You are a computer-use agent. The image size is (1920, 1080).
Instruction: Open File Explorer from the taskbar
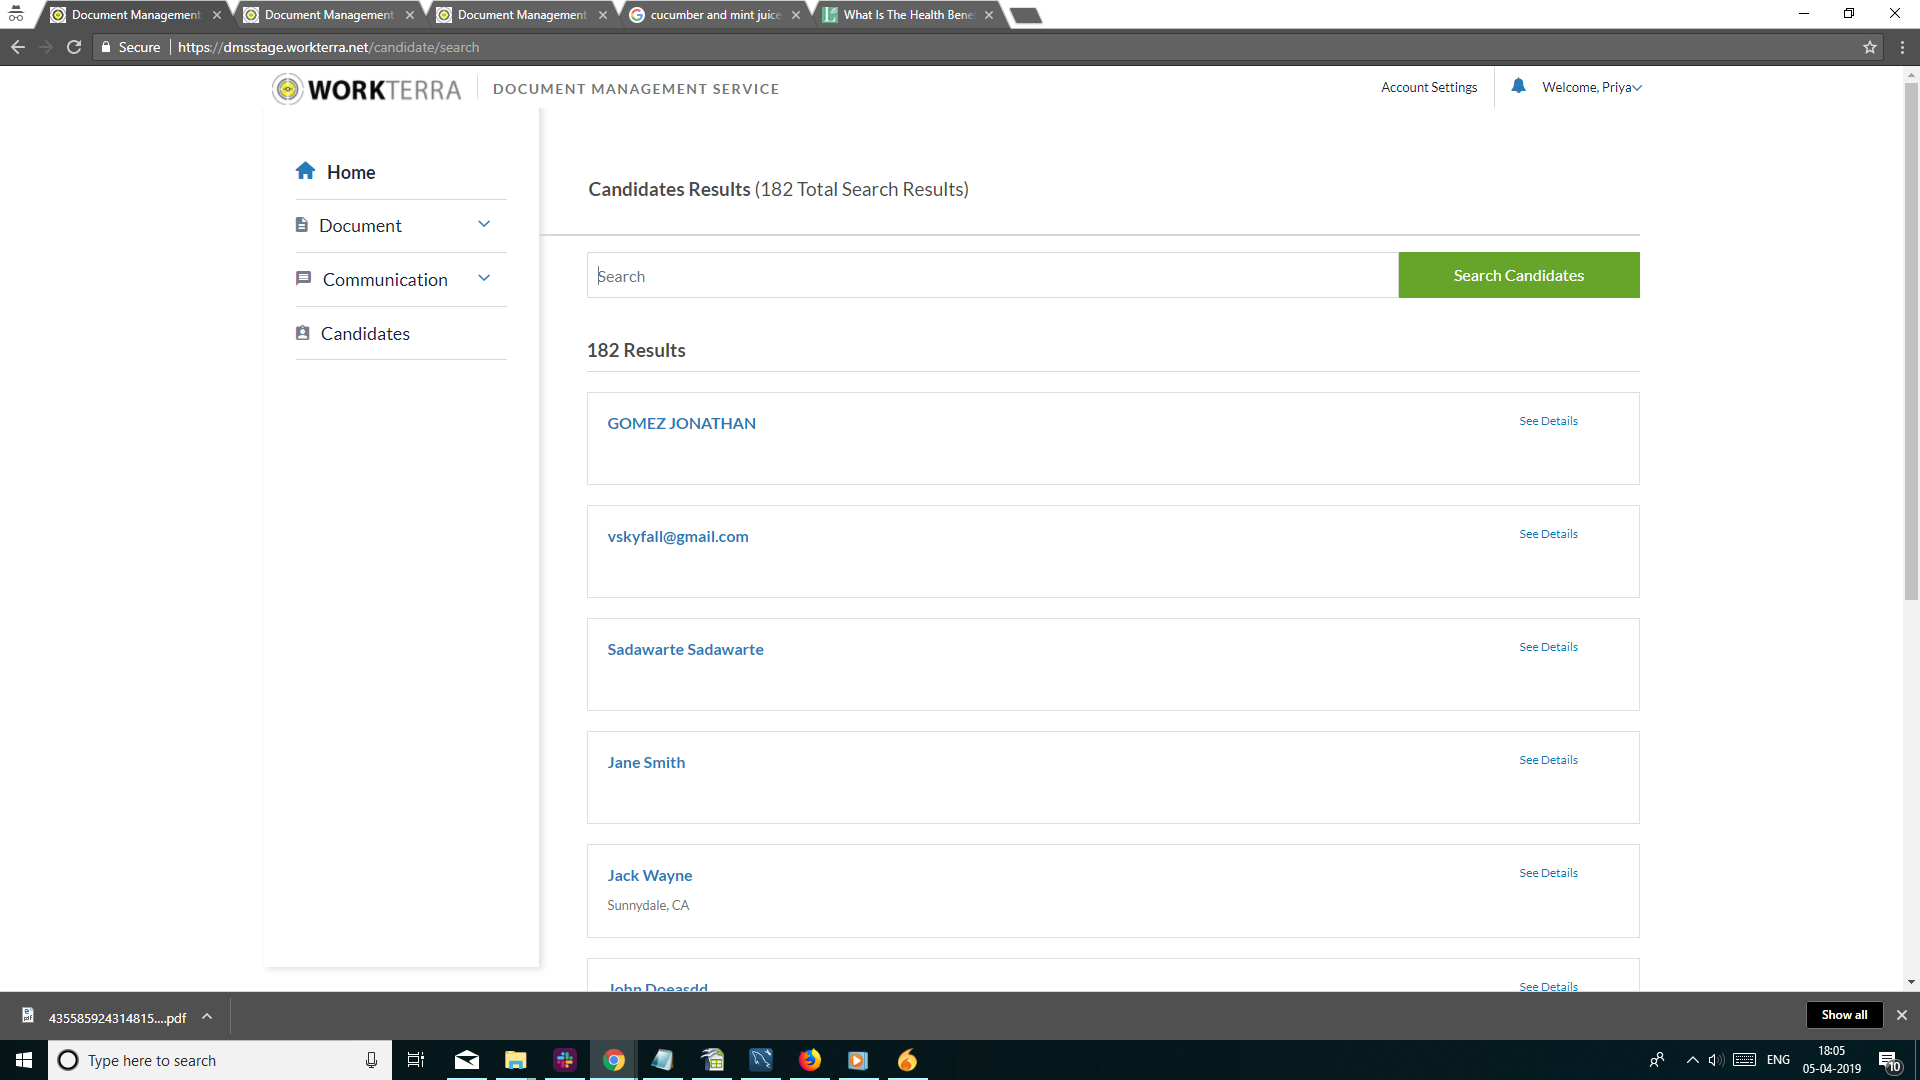point(515,1060)
